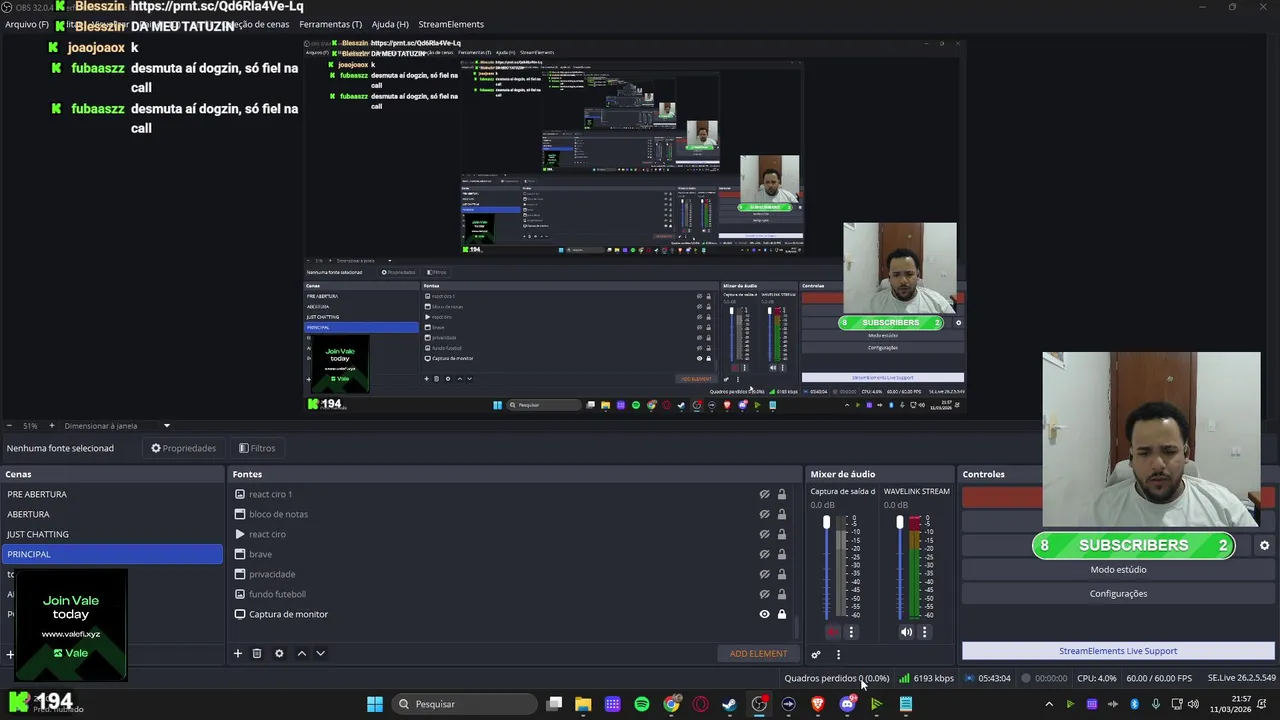
Task: Remove selected source with the trash icon
Action: click(x=257, y=653)
